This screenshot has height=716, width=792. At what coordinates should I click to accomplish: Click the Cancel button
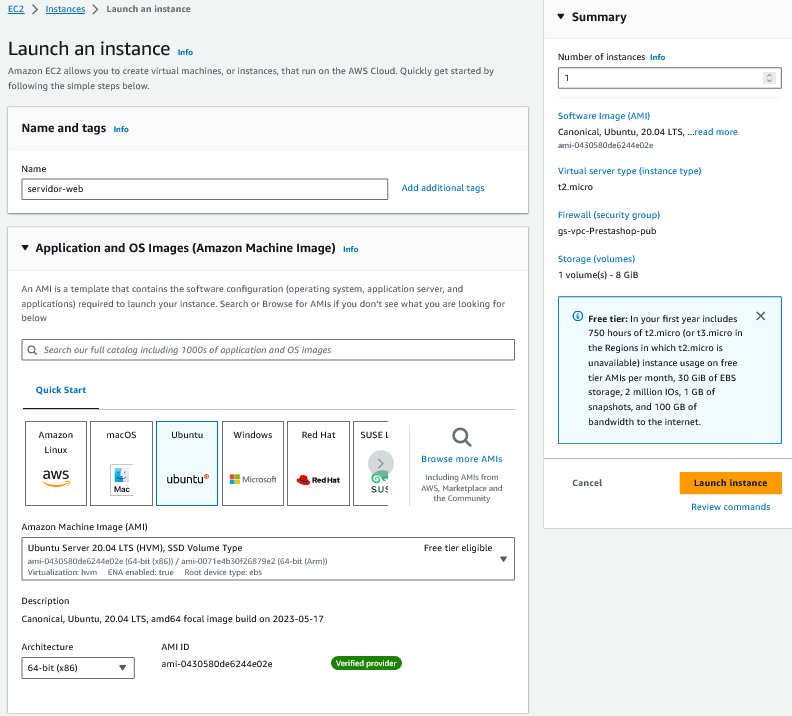point(587,483)
